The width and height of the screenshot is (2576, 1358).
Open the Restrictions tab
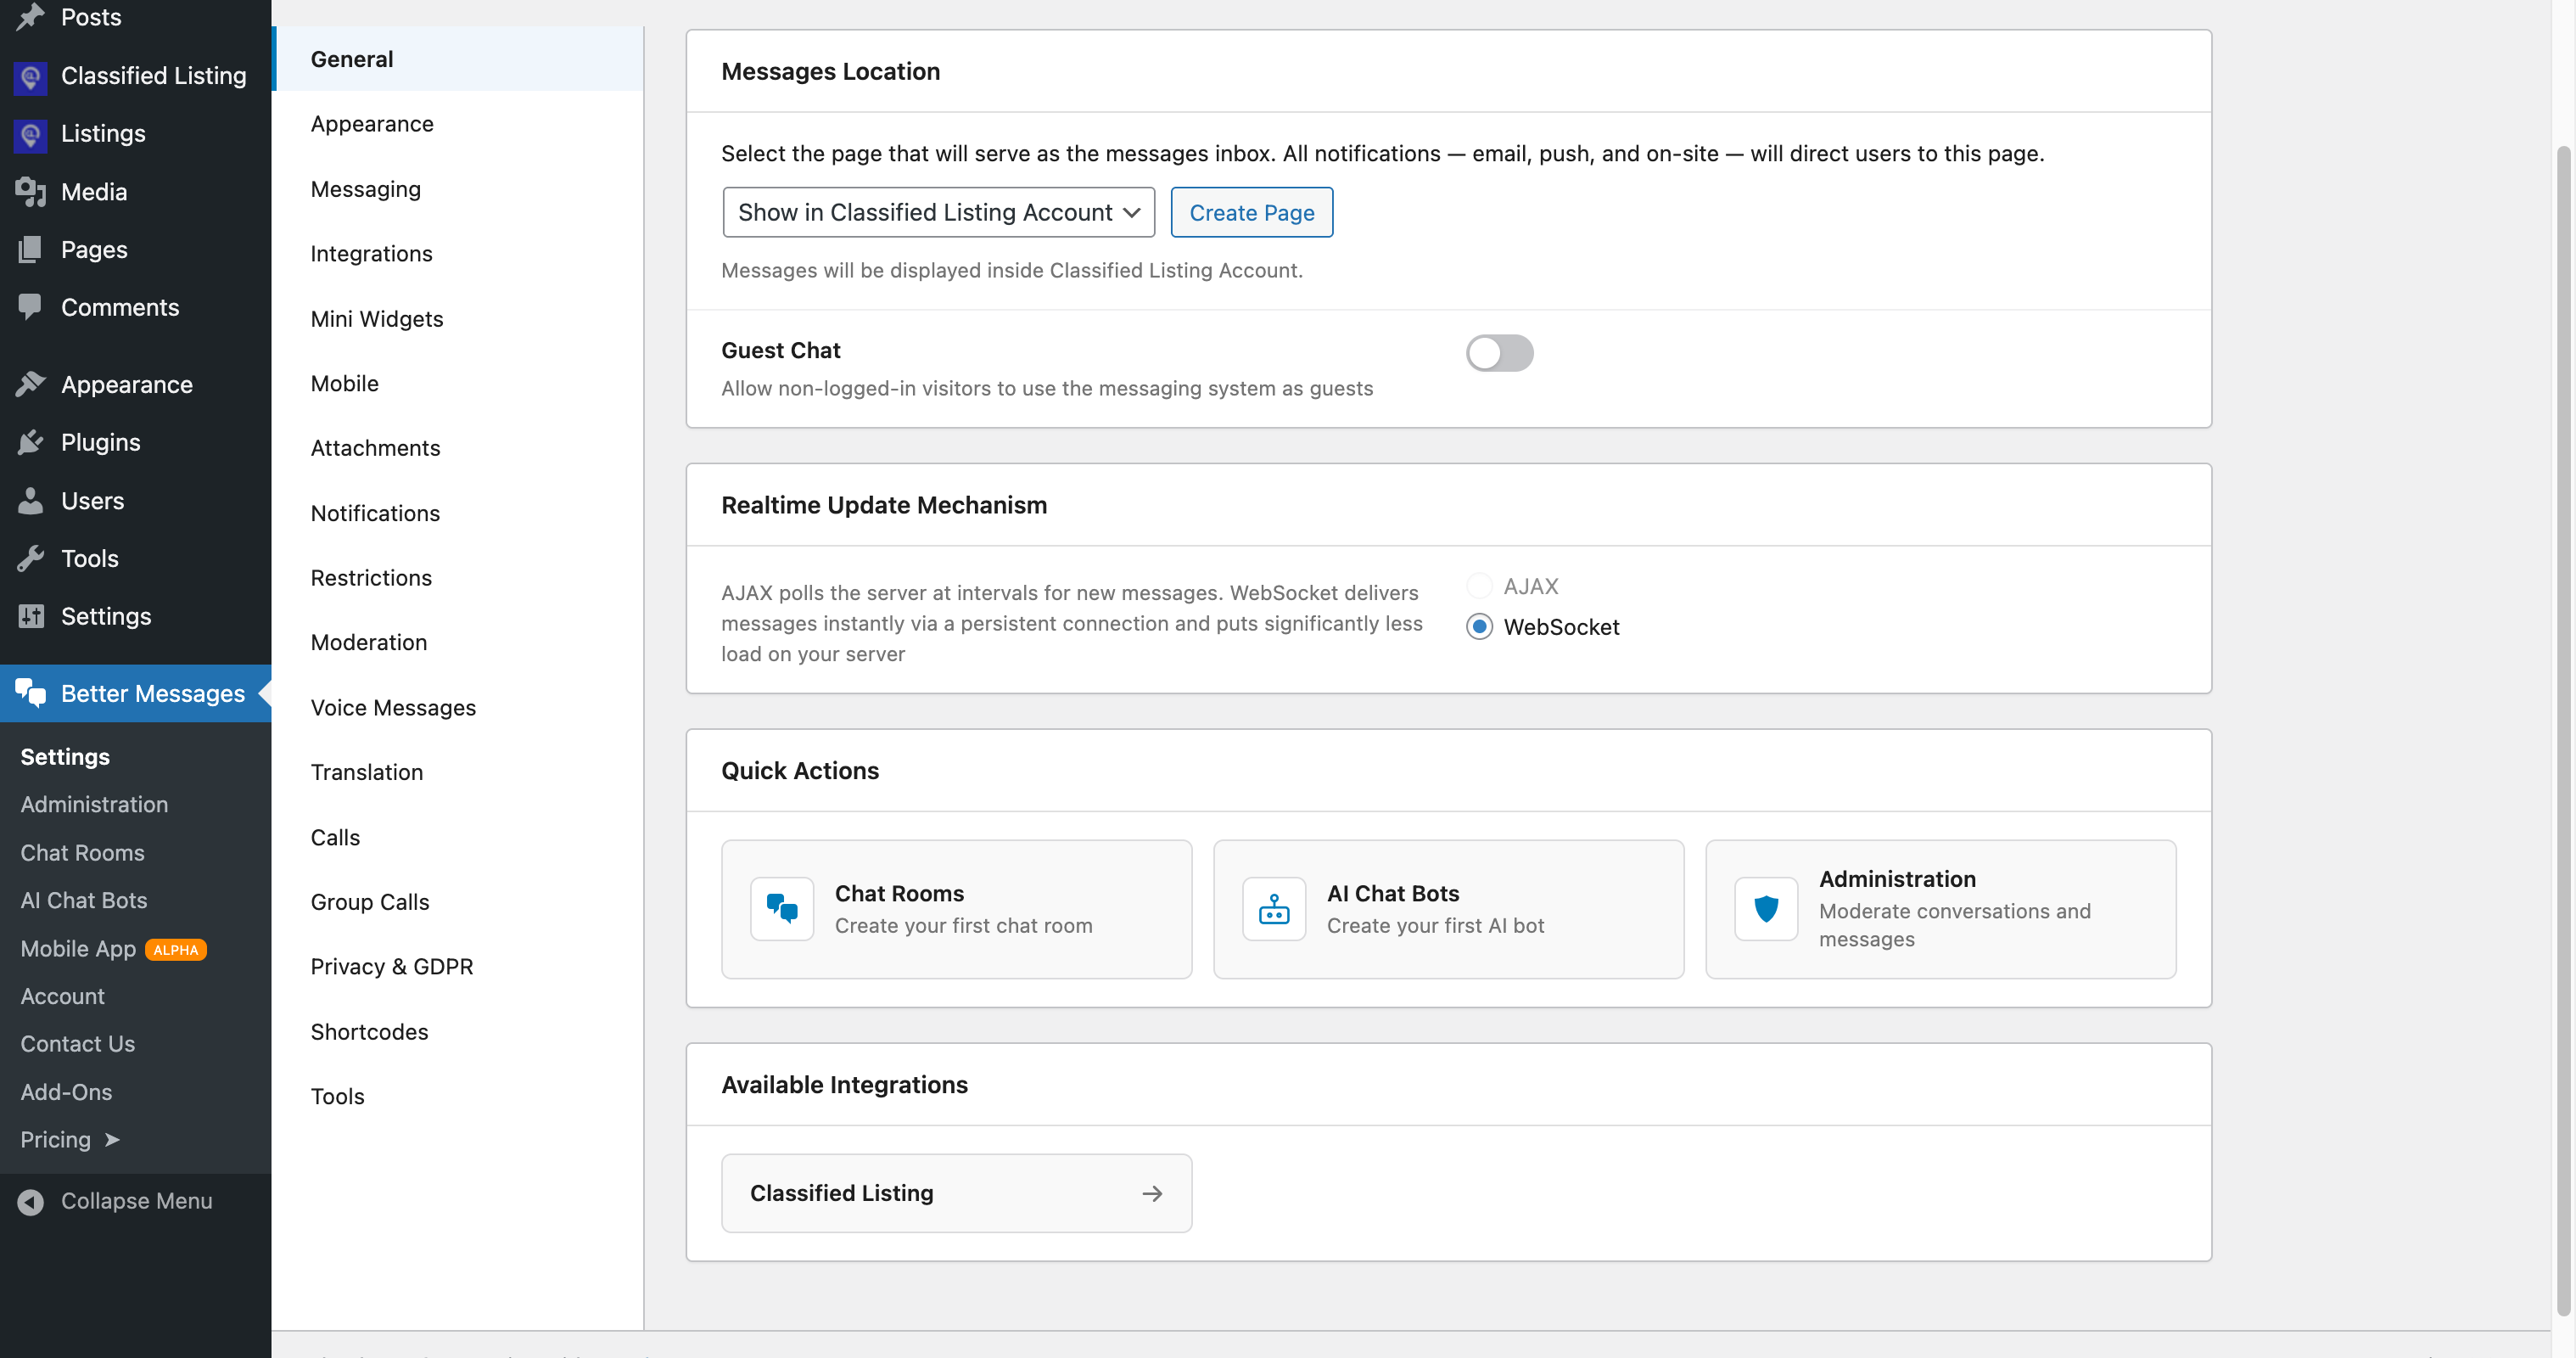click(x=458, y=578)
